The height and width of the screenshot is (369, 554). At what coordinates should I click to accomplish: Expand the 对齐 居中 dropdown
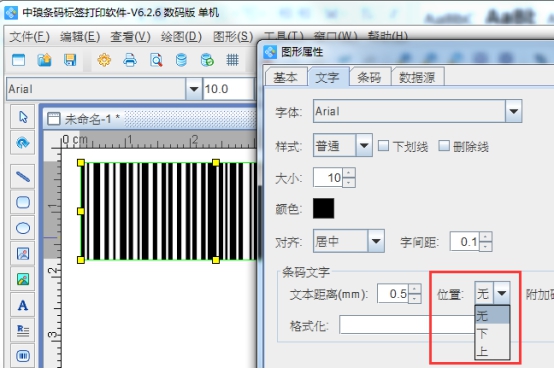376,241
